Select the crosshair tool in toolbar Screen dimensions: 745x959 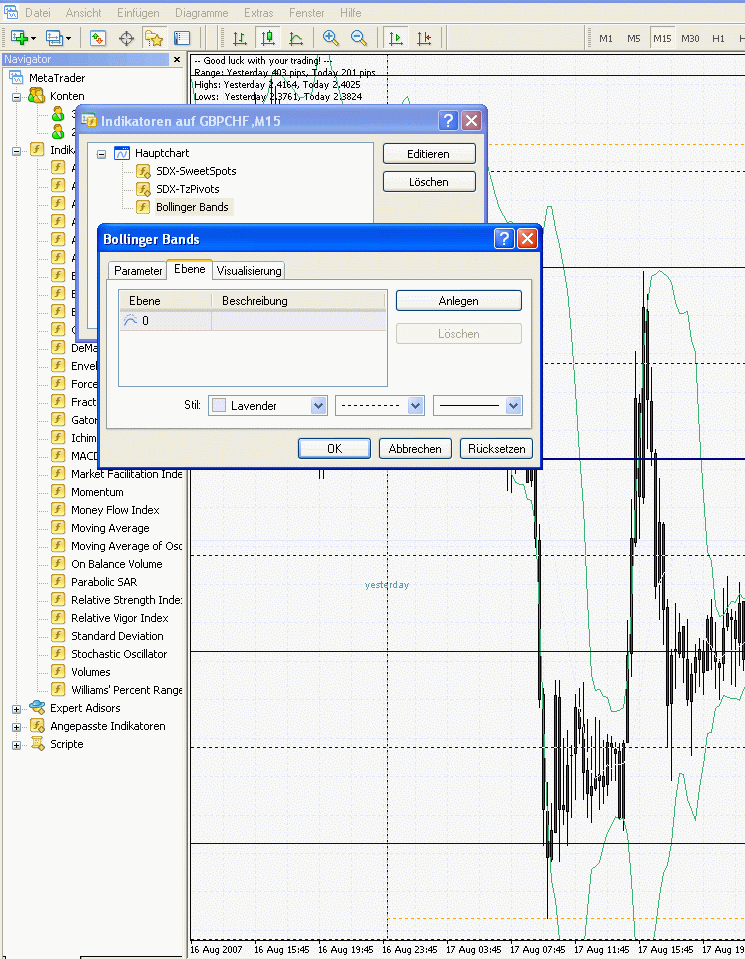[126, 38]
